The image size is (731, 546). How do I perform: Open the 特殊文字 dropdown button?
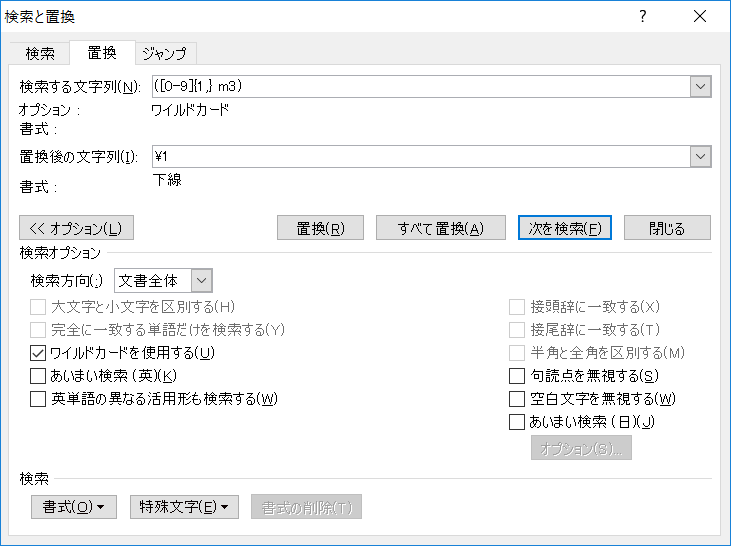(x=185, y=507)
